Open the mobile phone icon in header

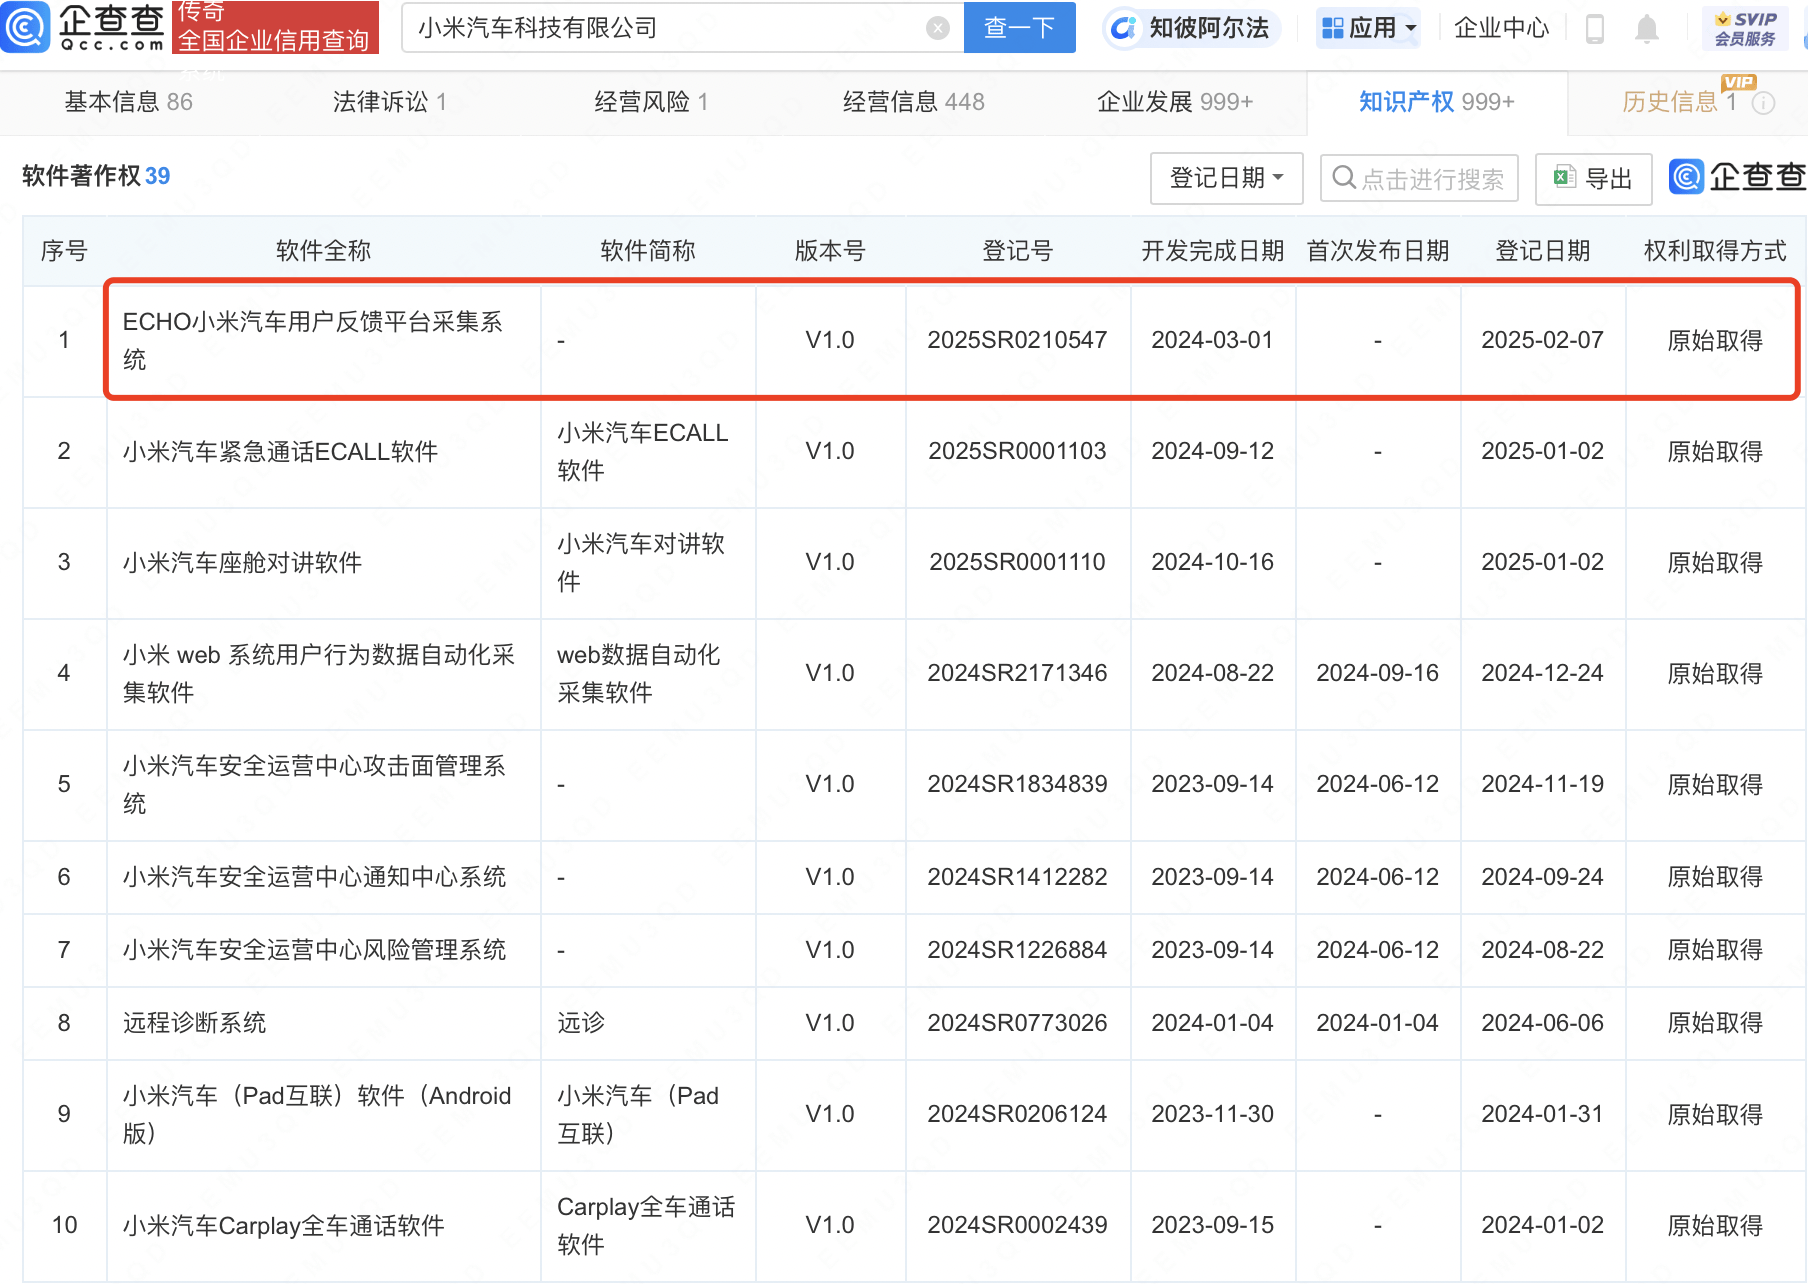(1595, 29)
